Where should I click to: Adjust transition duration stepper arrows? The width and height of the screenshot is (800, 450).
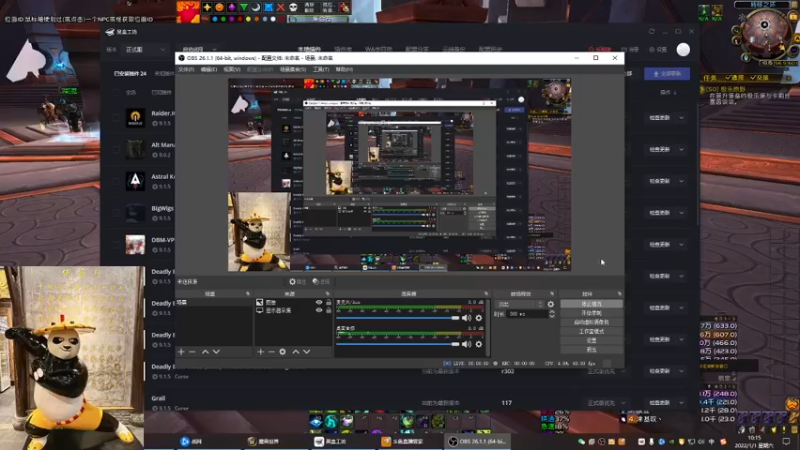tap(552, 314)
